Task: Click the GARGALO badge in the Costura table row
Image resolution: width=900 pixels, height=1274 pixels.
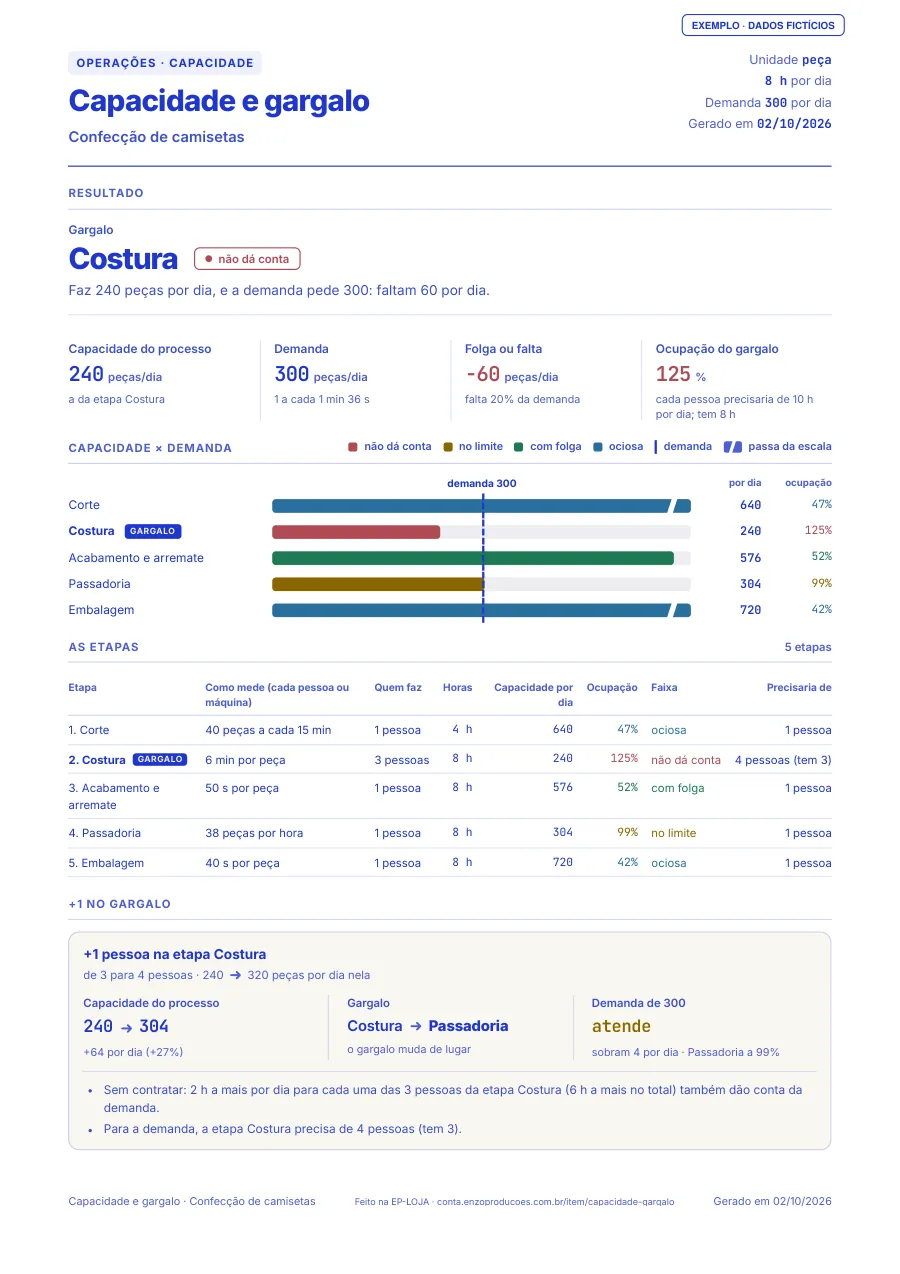Action: pos(160,759)
